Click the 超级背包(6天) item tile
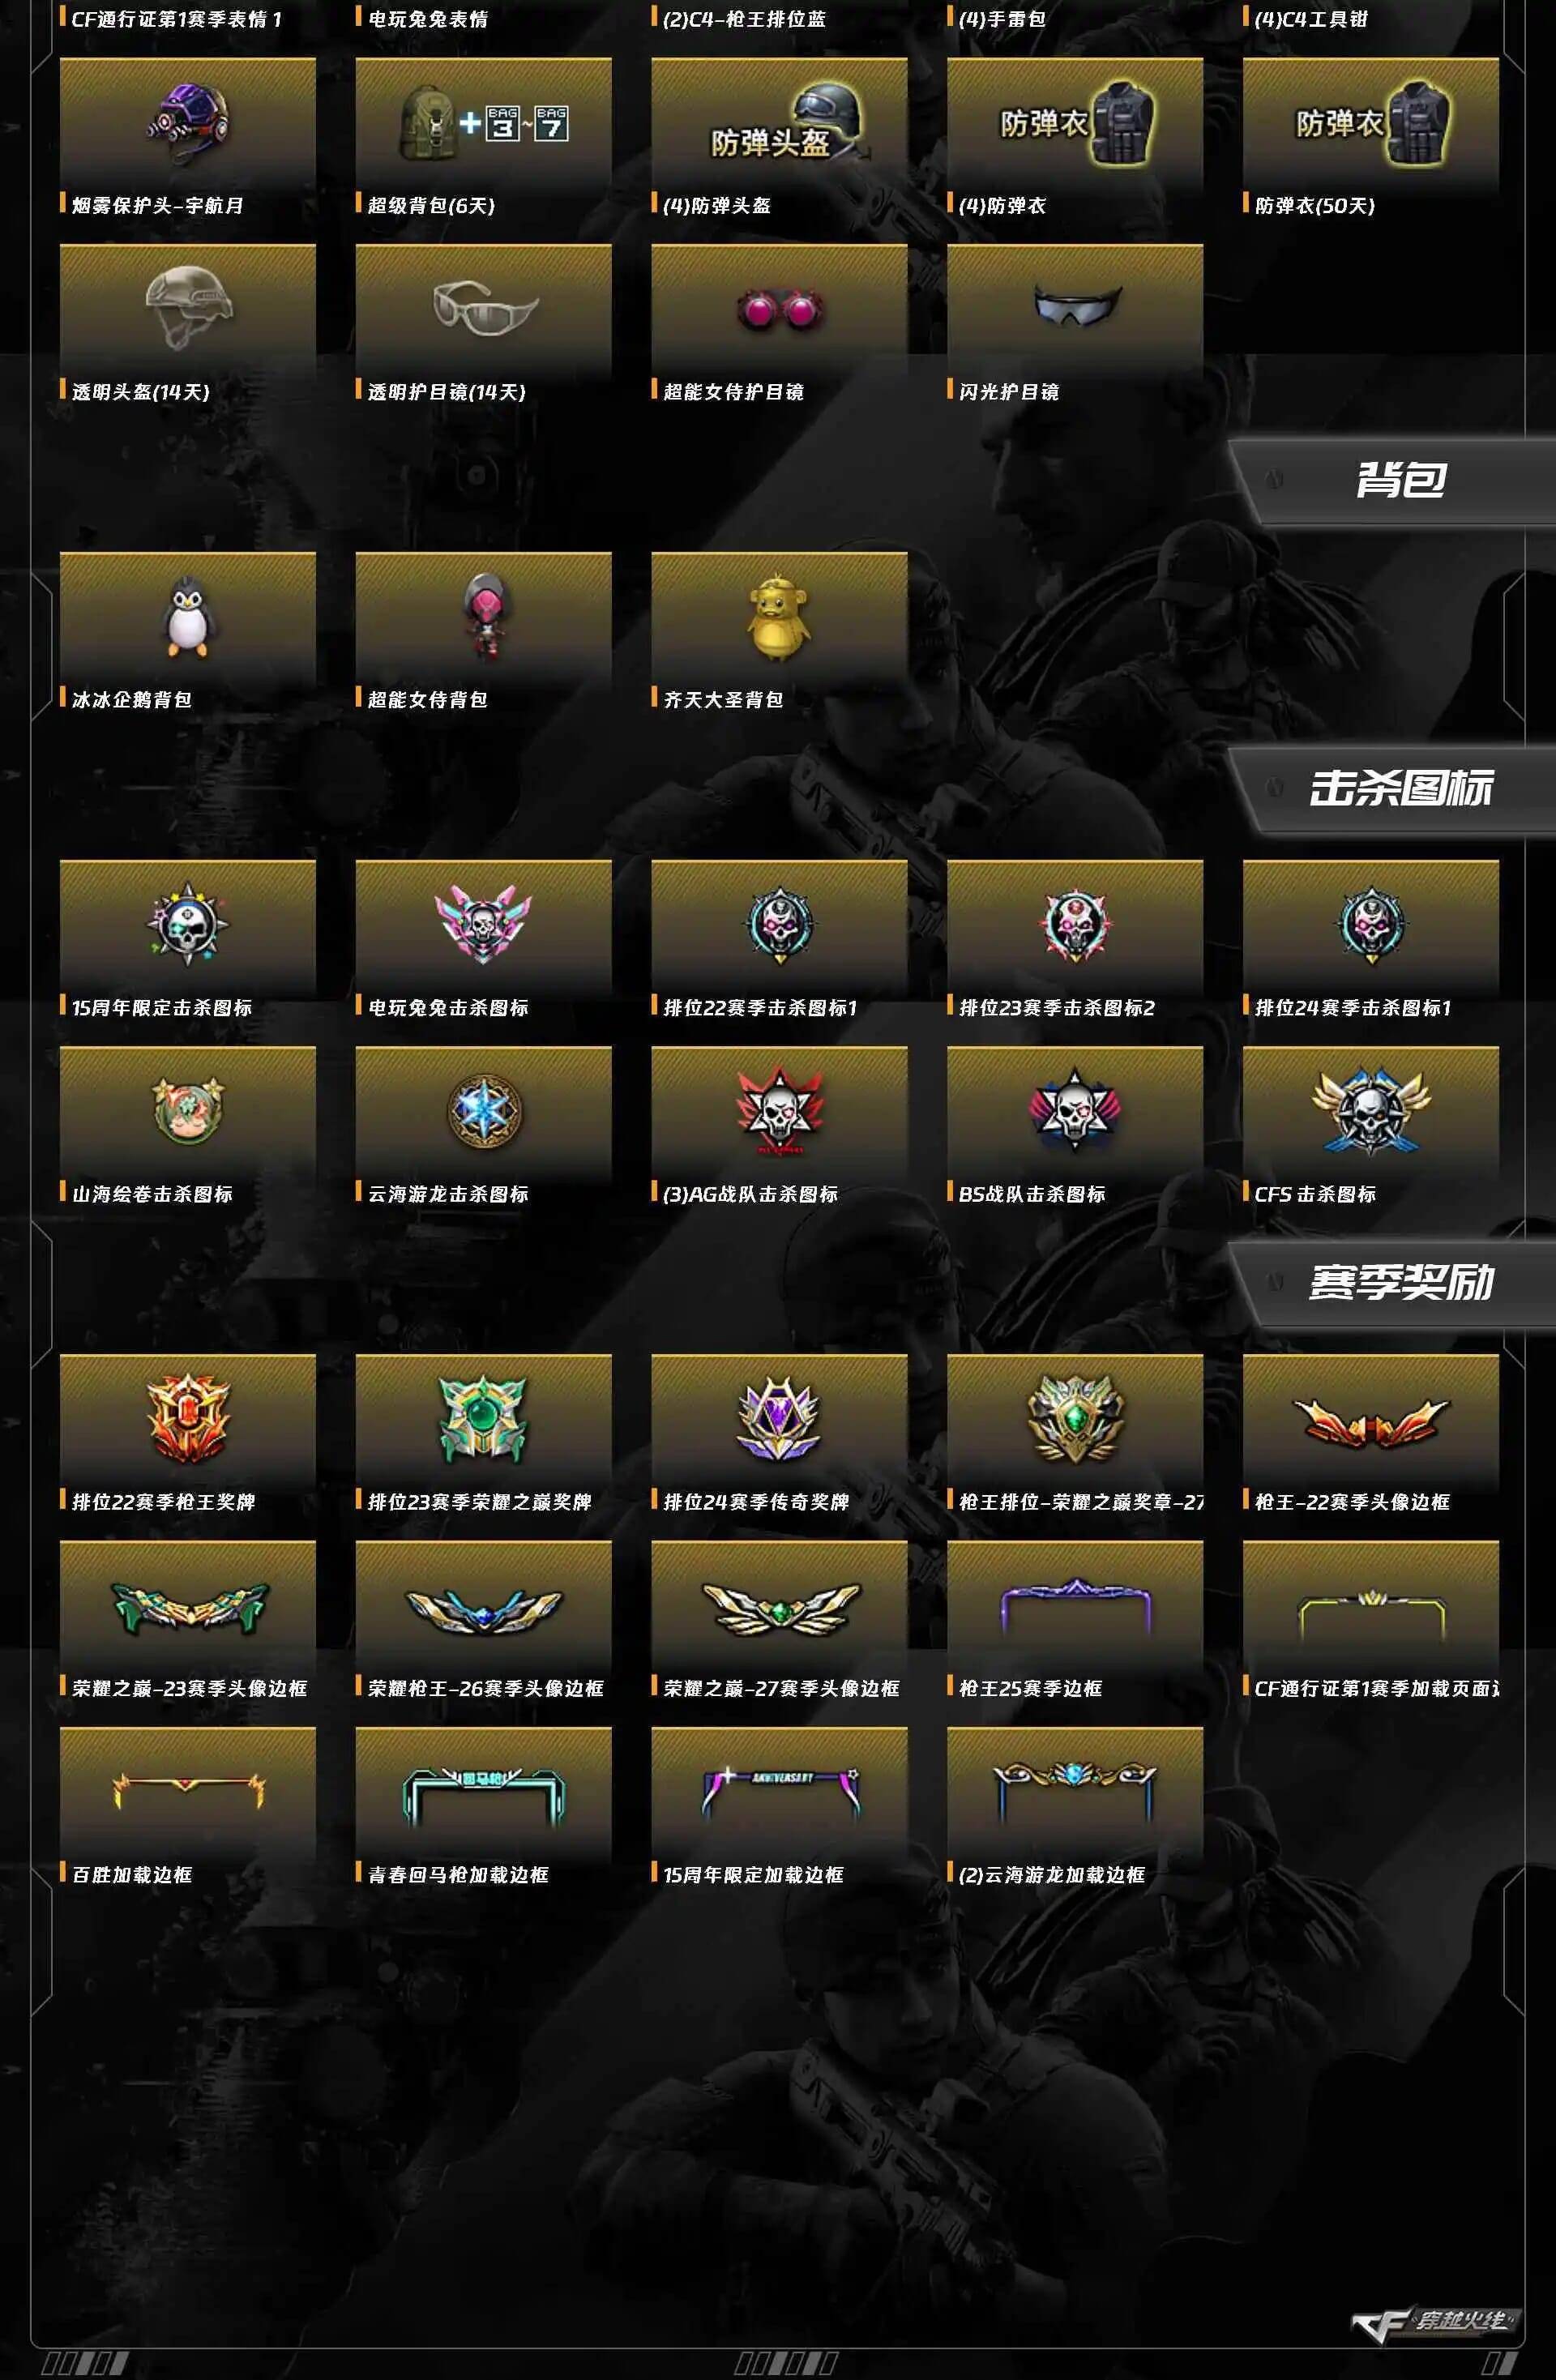Viewport: 1556px width, 2380px height. pos(483,138)
